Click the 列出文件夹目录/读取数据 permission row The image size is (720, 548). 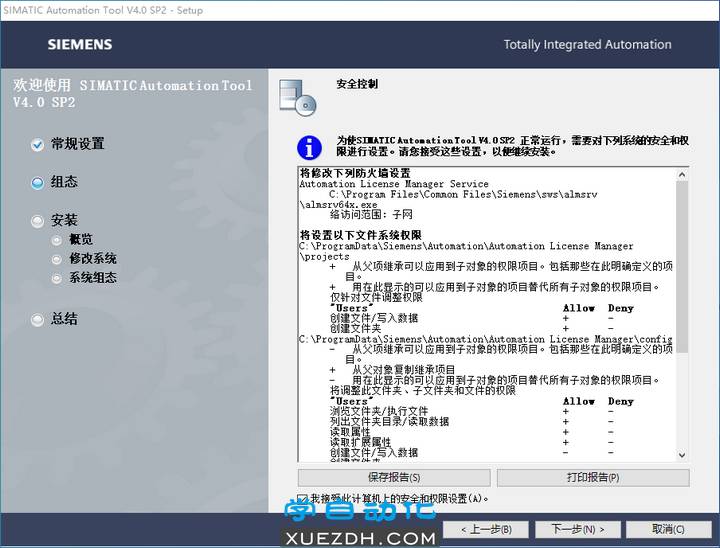(389, 422)
